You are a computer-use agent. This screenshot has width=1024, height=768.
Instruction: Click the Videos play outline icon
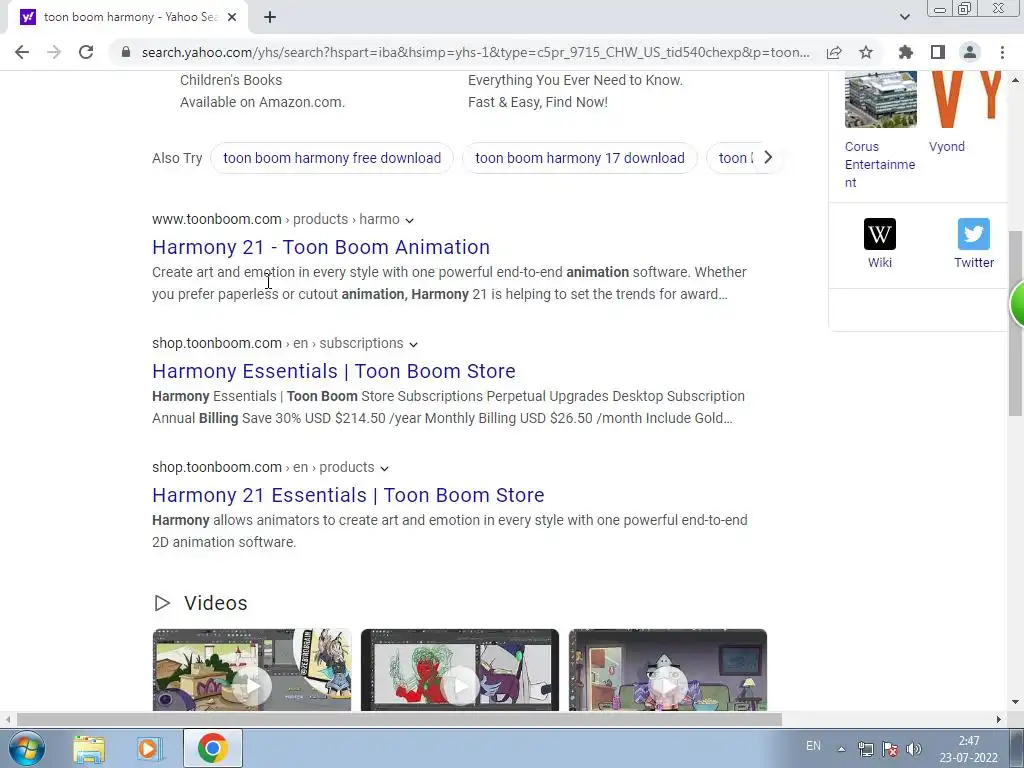162,603
